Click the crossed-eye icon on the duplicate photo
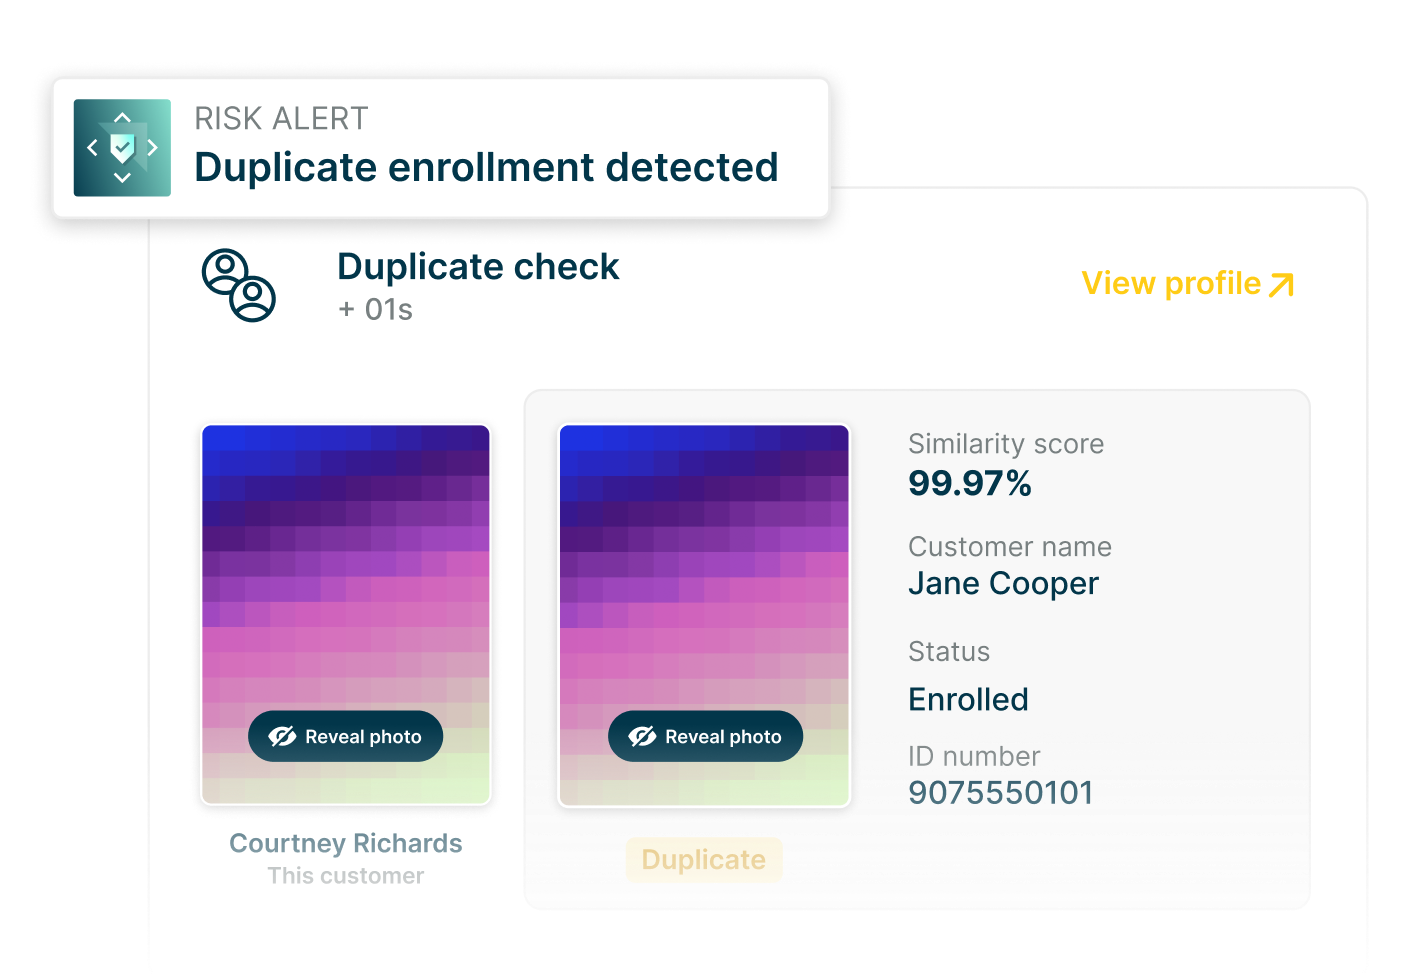 click(642, 737)
